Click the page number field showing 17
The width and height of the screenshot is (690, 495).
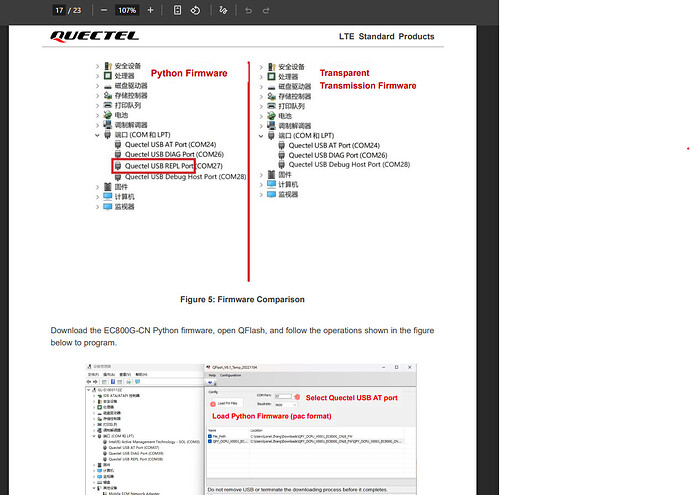click(x=59, y=10)
